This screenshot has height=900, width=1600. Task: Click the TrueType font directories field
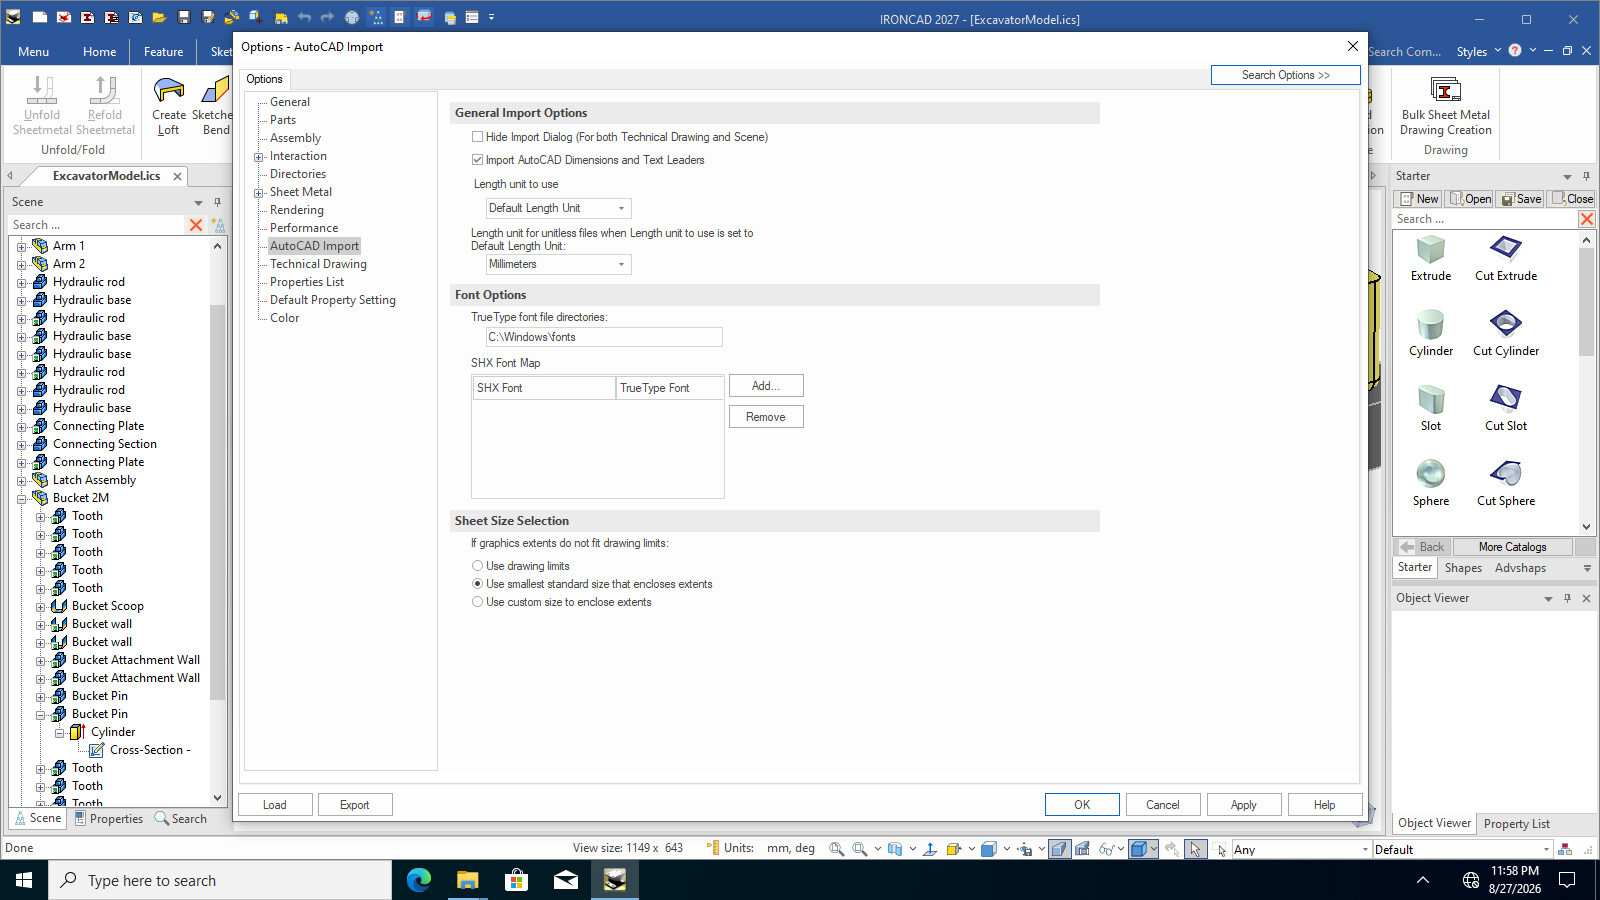point(604,337)
